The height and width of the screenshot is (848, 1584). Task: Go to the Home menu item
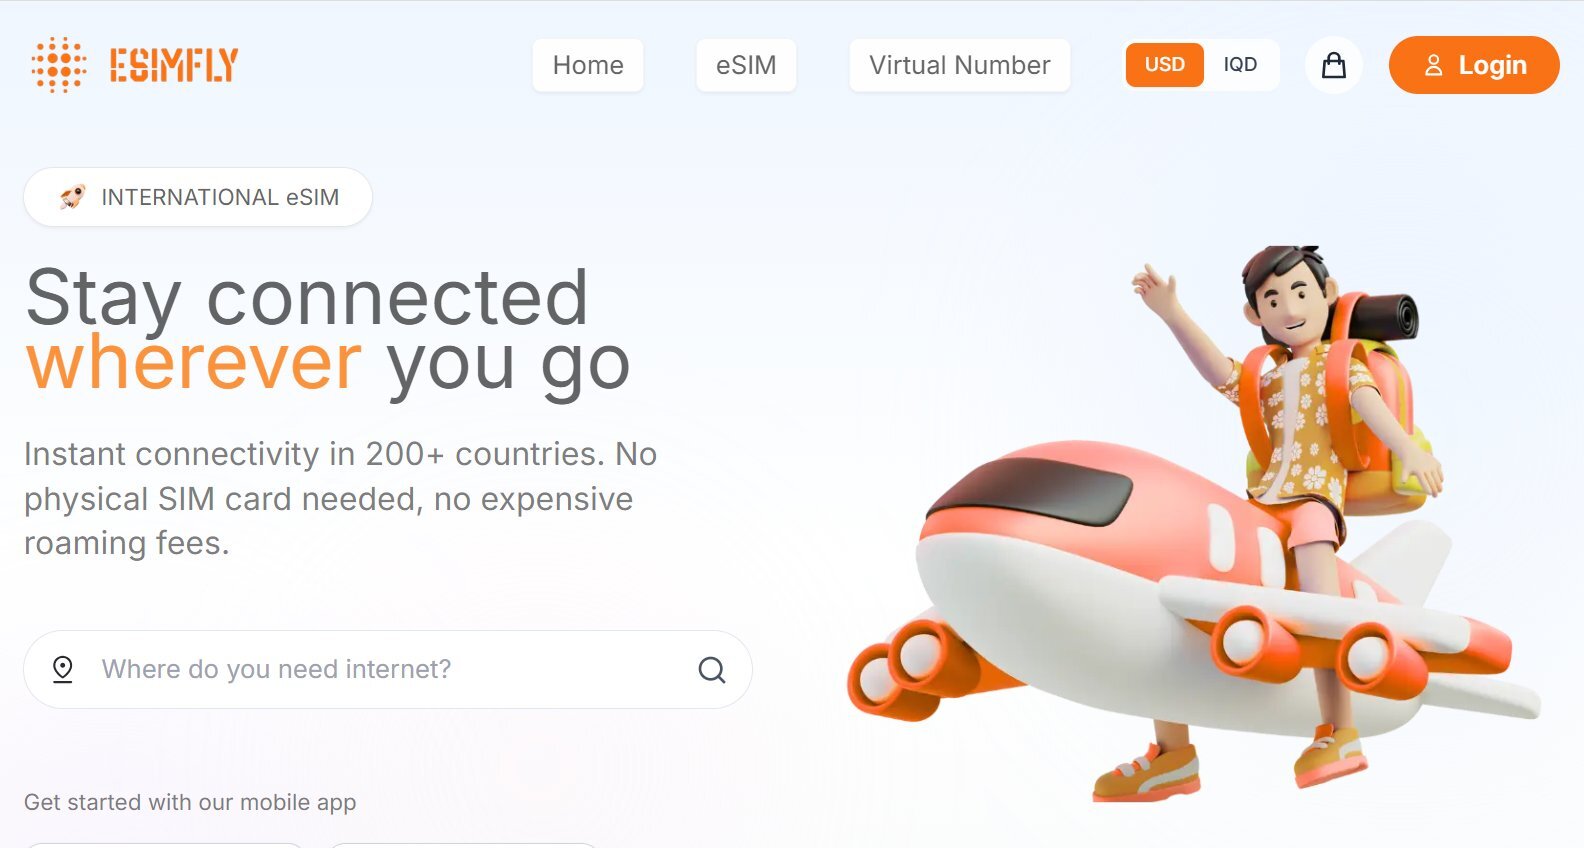588,65
